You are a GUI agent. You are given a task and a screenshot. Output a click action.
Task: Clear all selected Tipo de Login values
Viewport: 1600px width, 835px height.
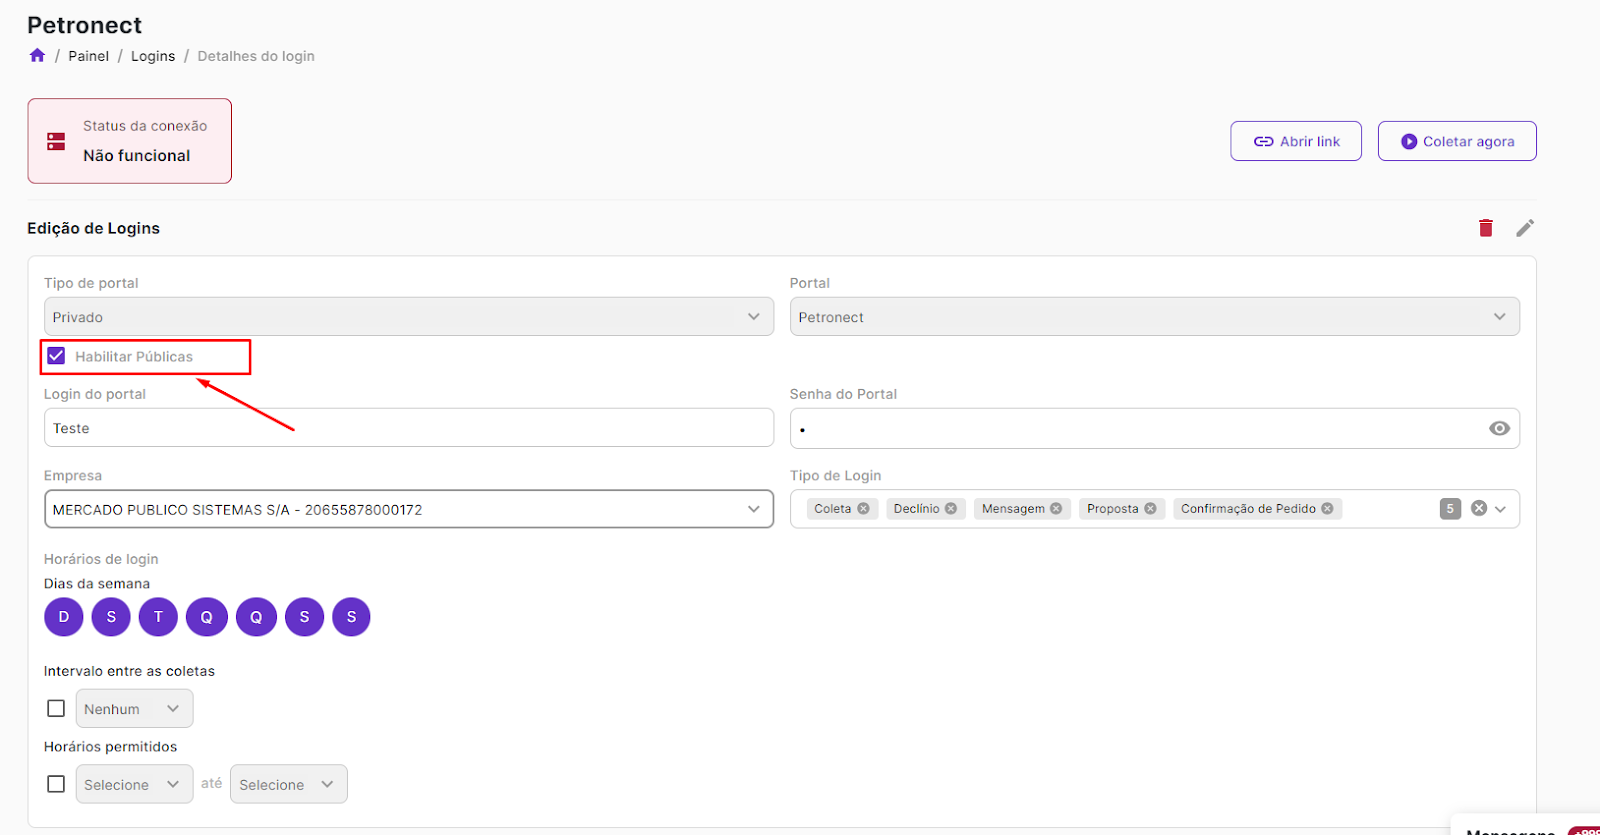[1478, 509]
